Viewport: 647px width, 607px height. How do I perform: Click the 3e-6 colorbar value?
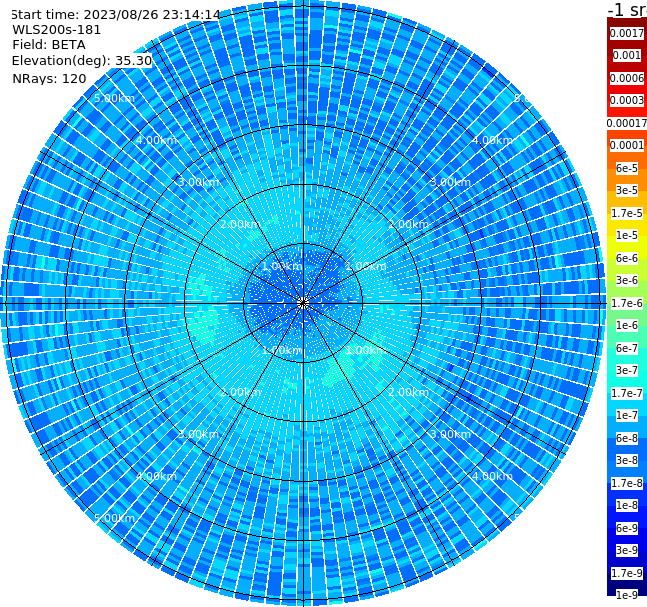click(627, 280)
